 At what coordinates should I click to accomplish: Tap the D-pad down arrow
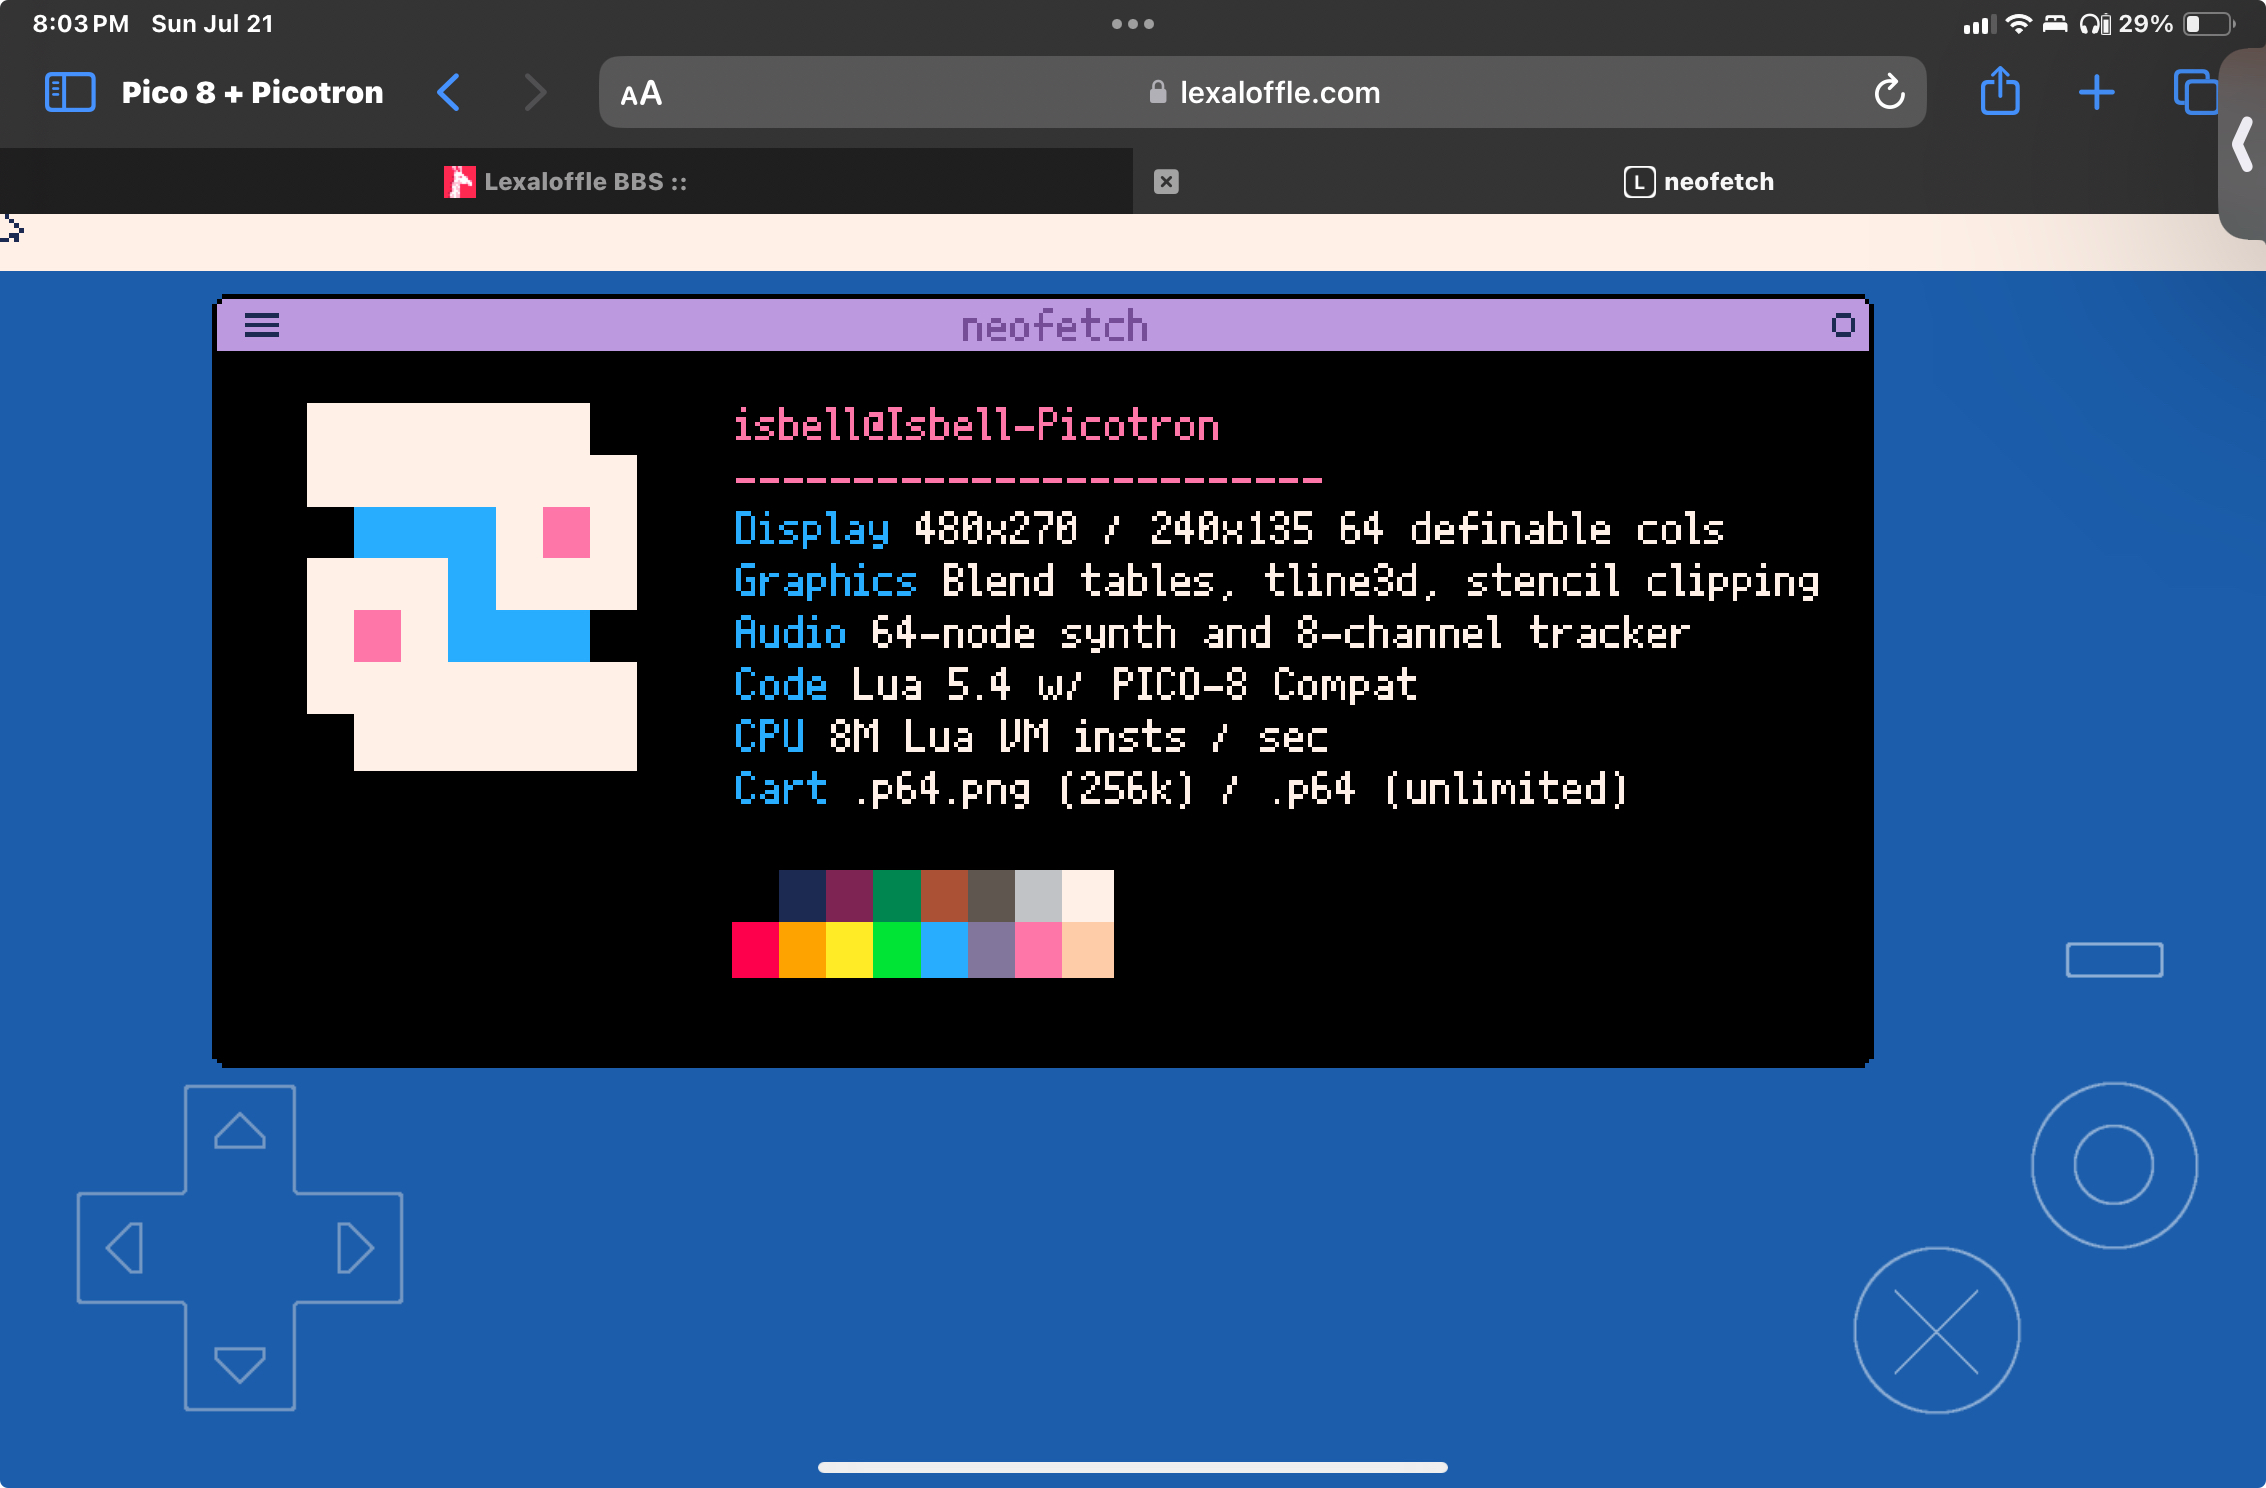click(x=240, y=1364)
